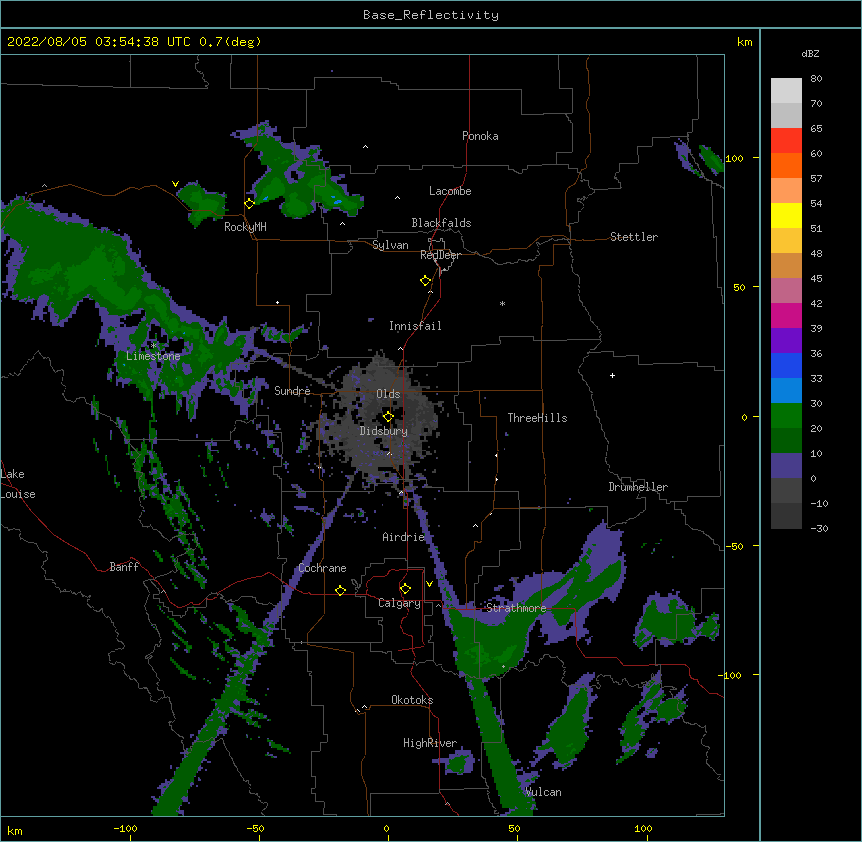The height and width of the screenshot is (842, 862).
Task: Click the Lacombe city label
Action: 450,191
